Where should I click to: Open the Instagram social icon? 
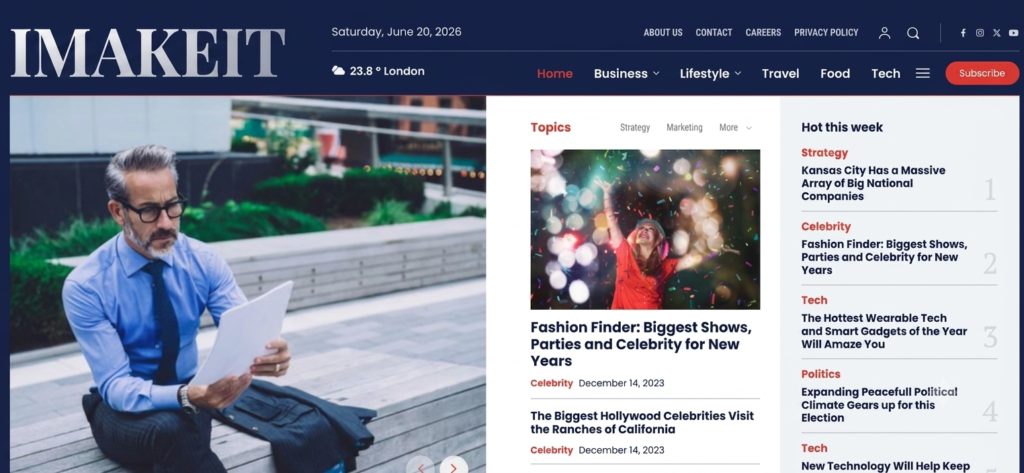(980, 33)
